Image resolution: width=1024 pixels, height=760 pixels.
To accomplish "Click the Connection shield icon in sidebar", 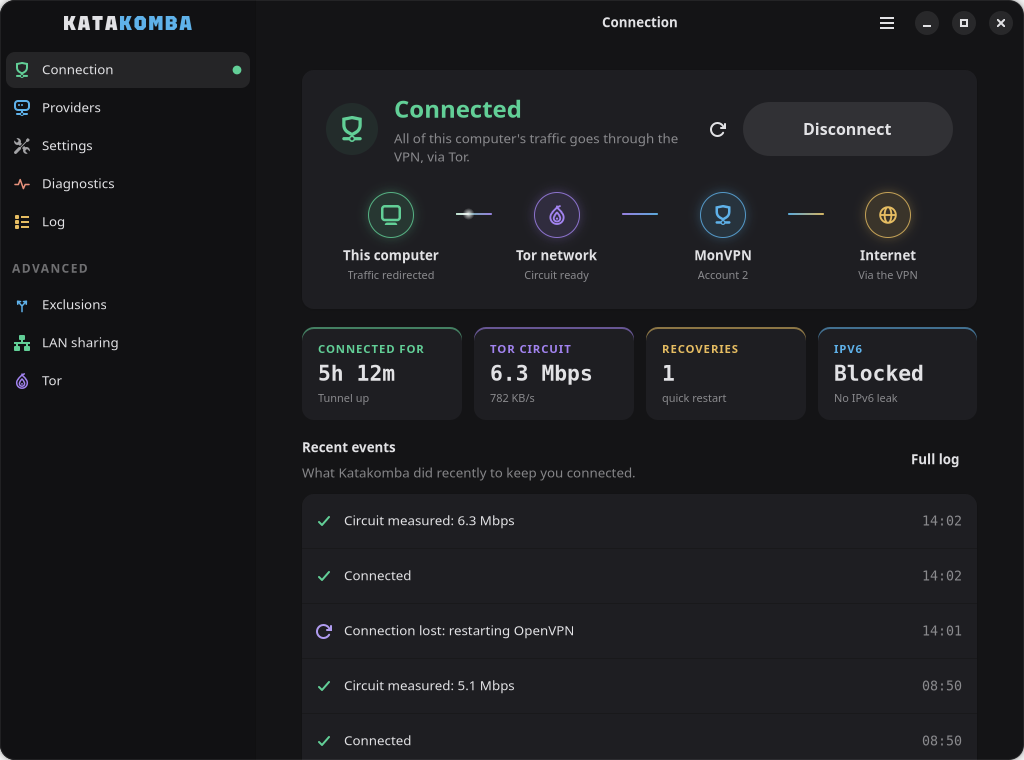I will tap(22, 70).
